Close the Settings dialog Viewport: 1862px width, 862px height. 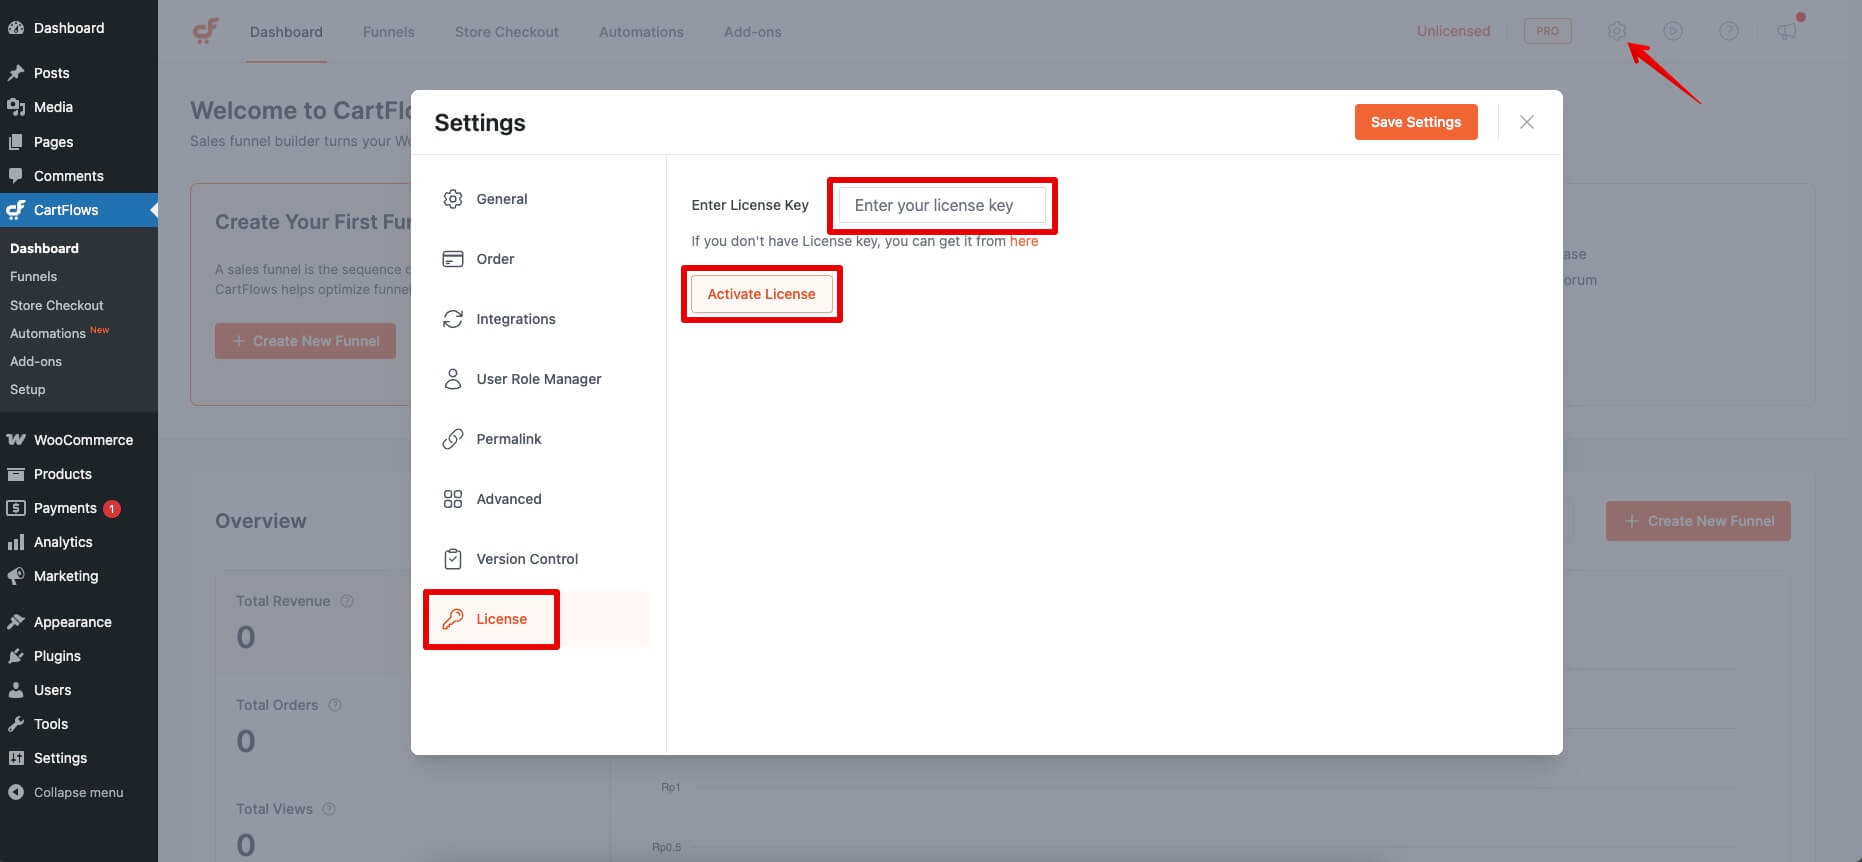point(1526,122)
